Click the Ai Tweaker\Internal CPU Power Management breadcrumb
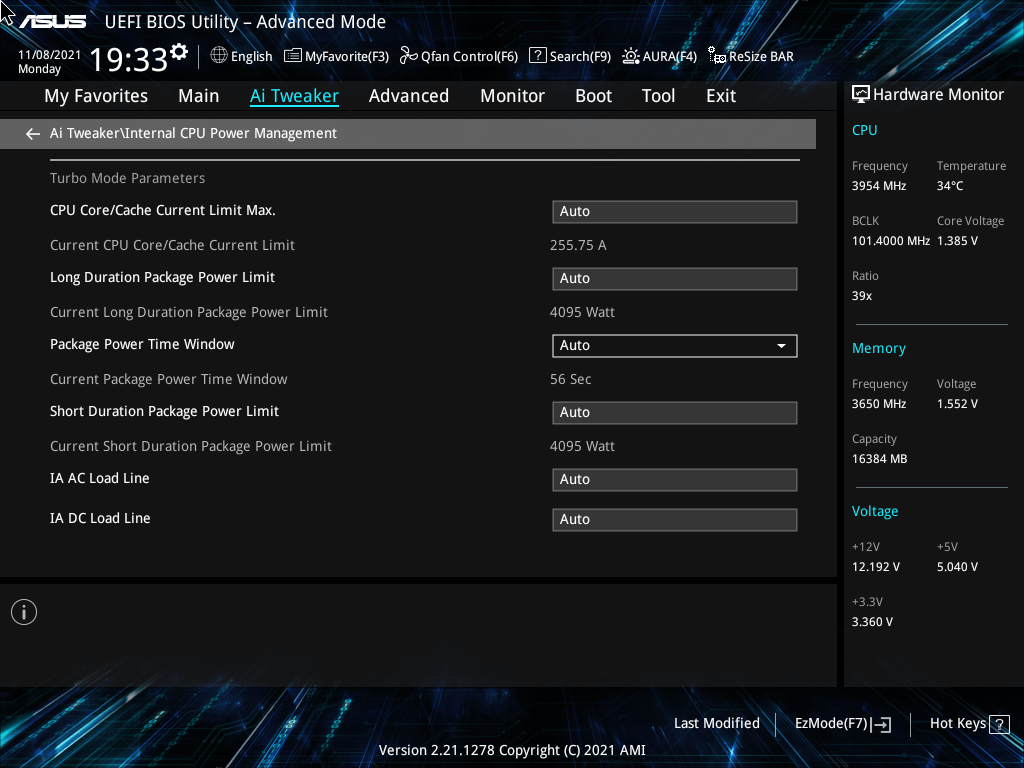 (x=193, y=133)
